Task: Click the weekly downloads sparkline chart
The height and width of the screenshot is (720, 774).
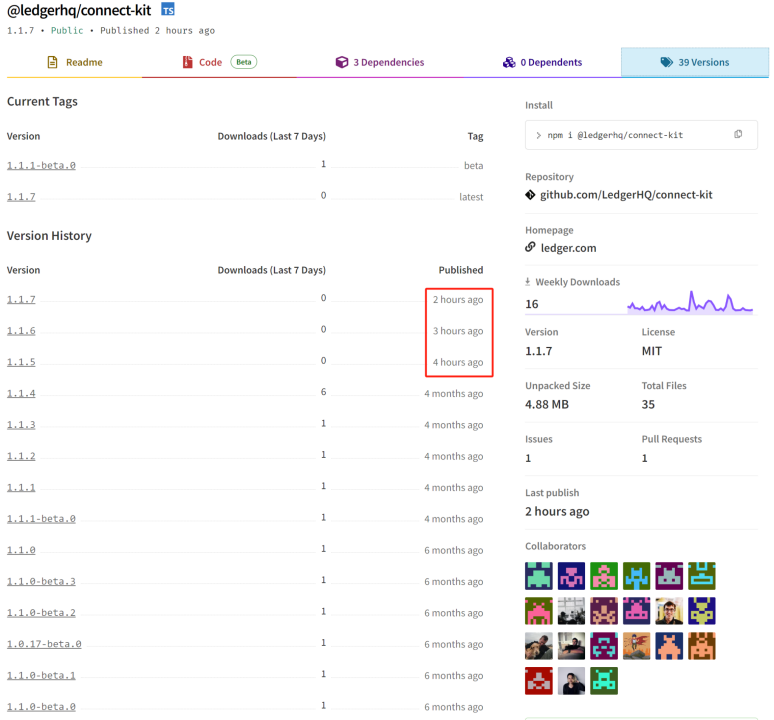Action: pyautogui.click(x=690, y=302)
